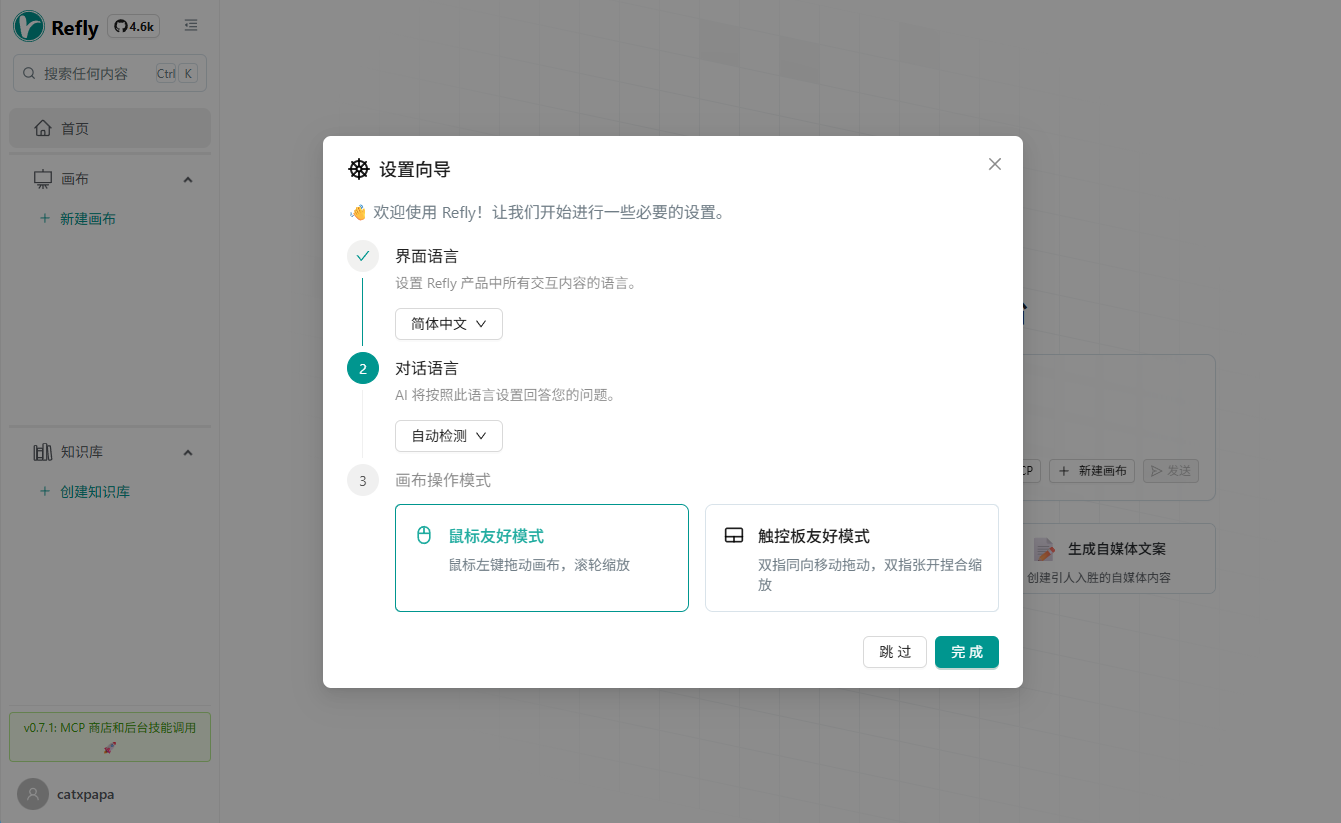Open the 自动检测 conversation language dropdown
This screenshot has width=1341, height=823.
449,436
